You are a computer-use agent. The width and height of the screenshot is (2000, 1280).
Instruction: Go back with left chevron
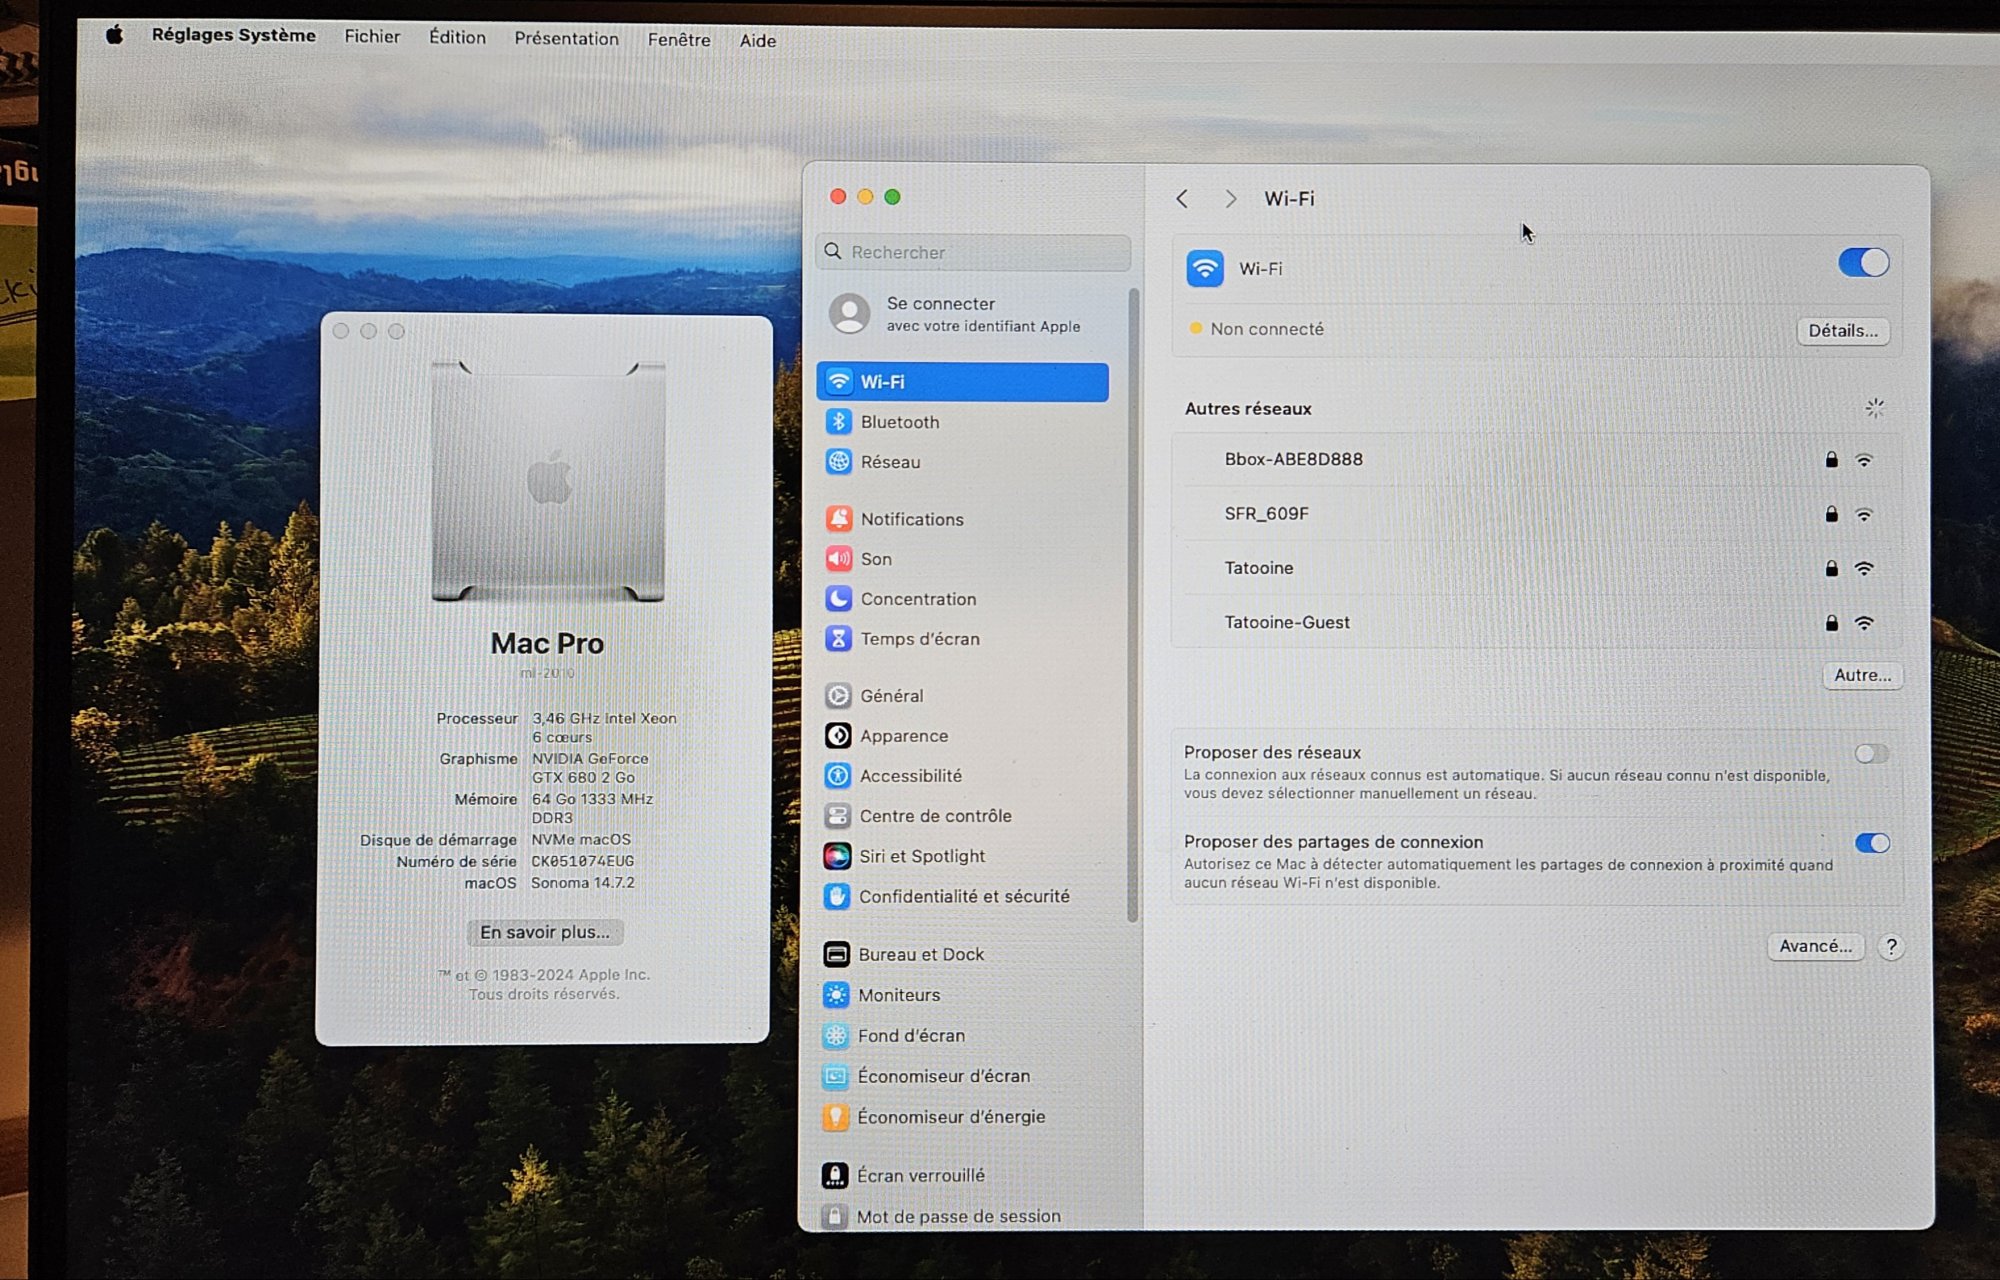coord(1183,199)
